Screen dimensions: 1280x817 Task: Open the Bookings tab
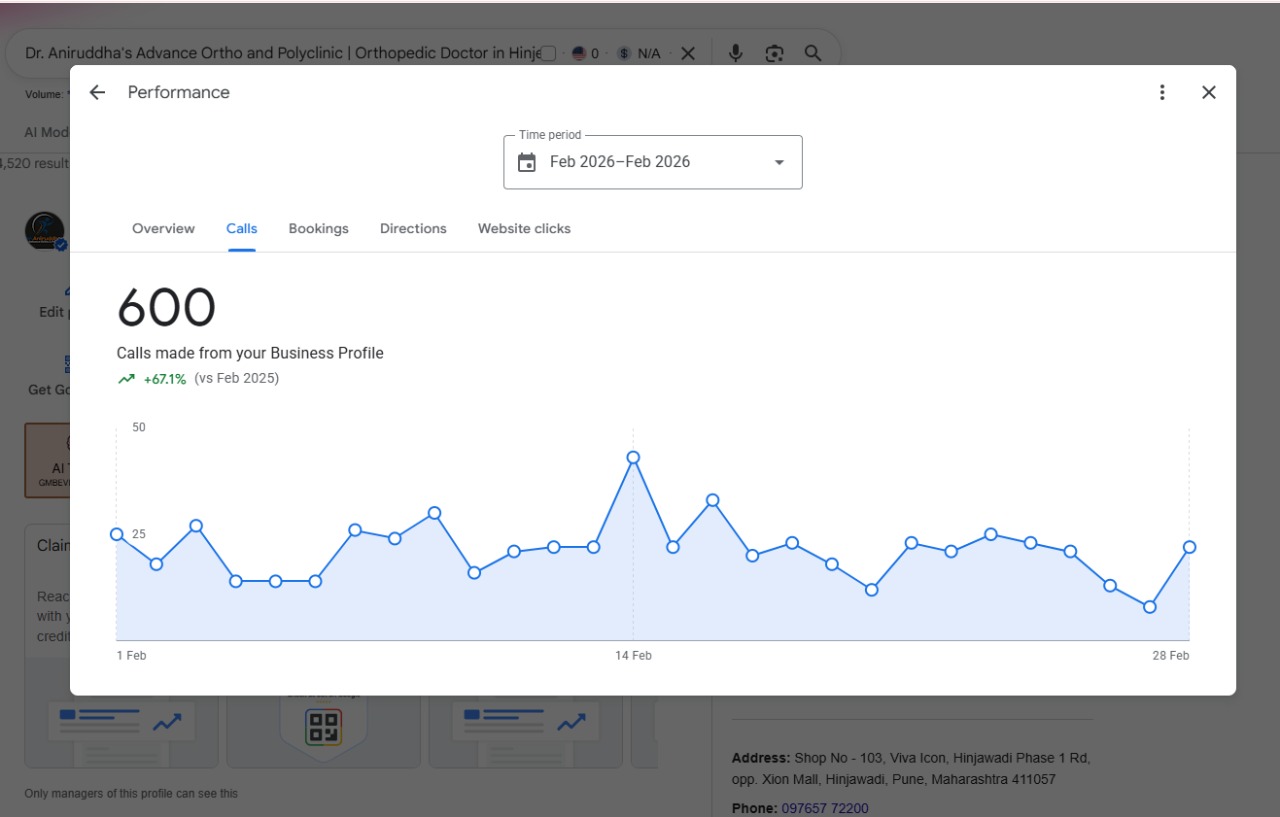[318, 229]
